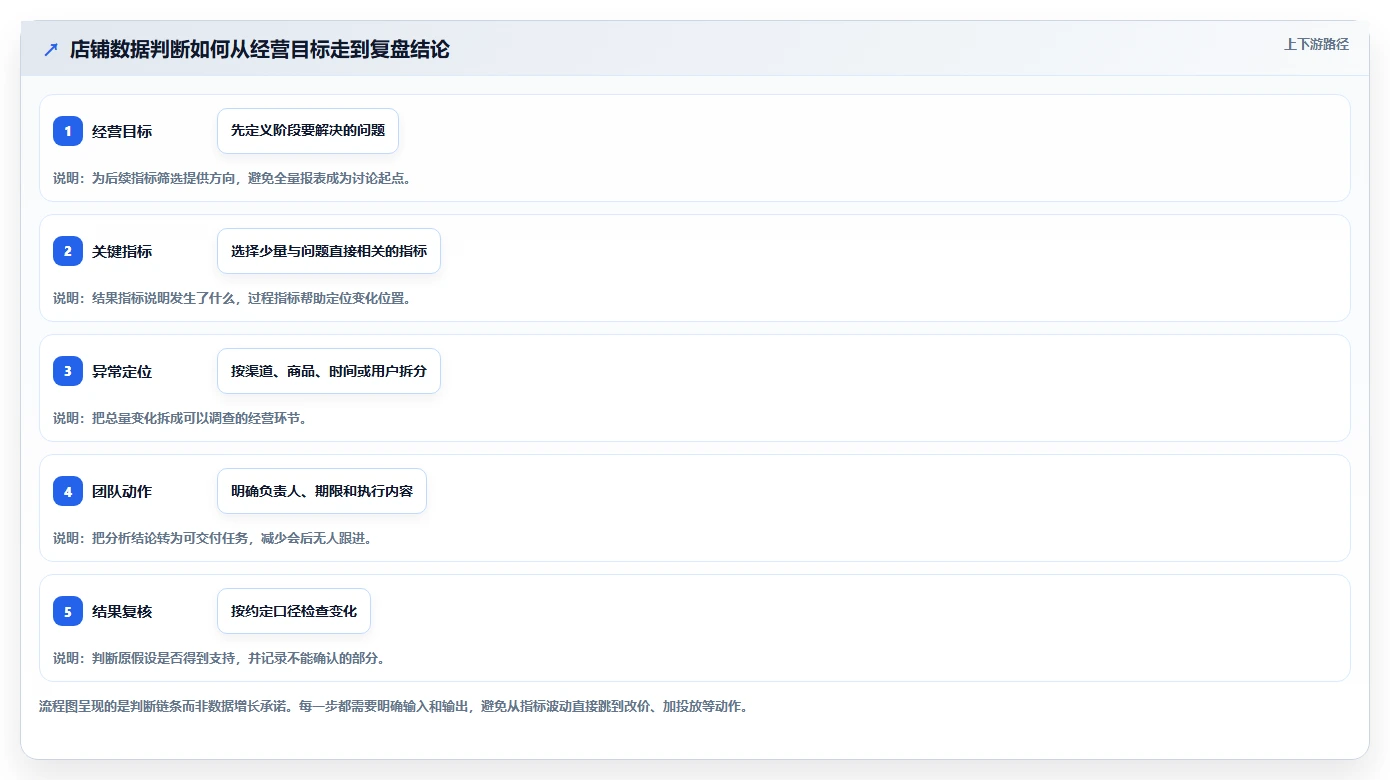Click the footer paragraph starting 流程图呈现的是判断链条
Screen dimensions: 1390x780
coord(393,706)
